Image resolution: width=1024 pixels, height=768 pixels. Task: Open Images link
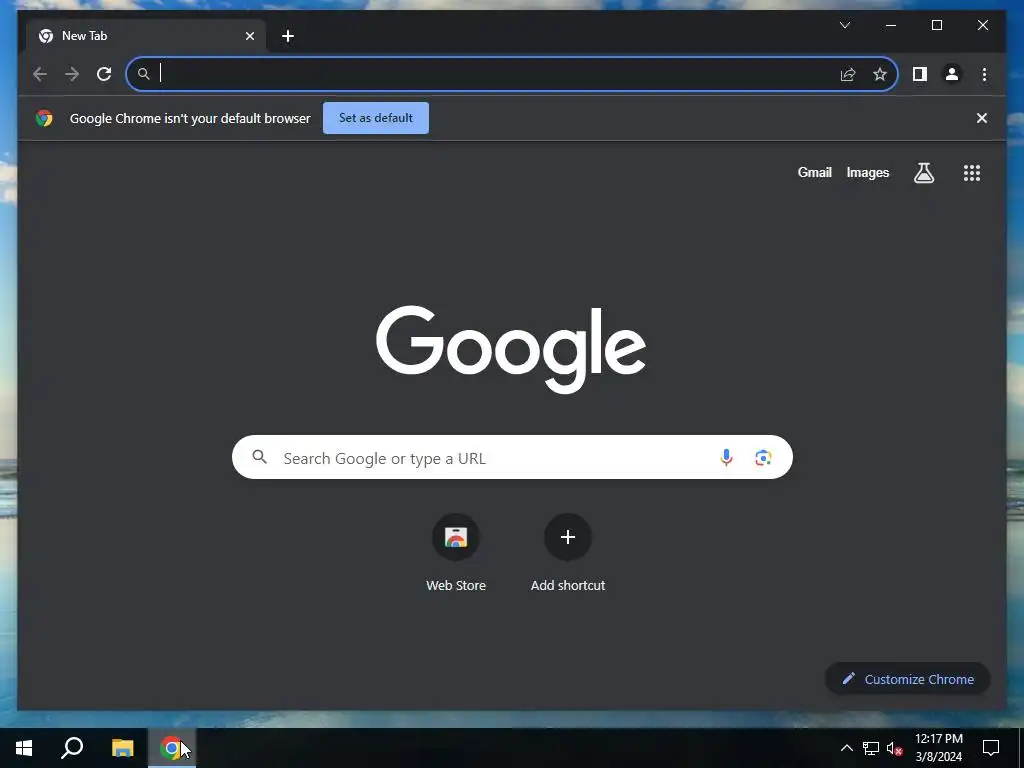pos(867,172)
